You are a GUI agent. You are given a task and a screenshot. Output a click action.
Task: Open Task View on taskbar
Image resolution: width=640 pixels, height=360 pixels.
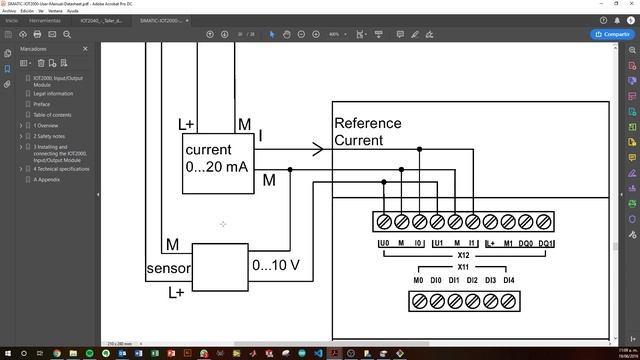click(x=40, y=353)
